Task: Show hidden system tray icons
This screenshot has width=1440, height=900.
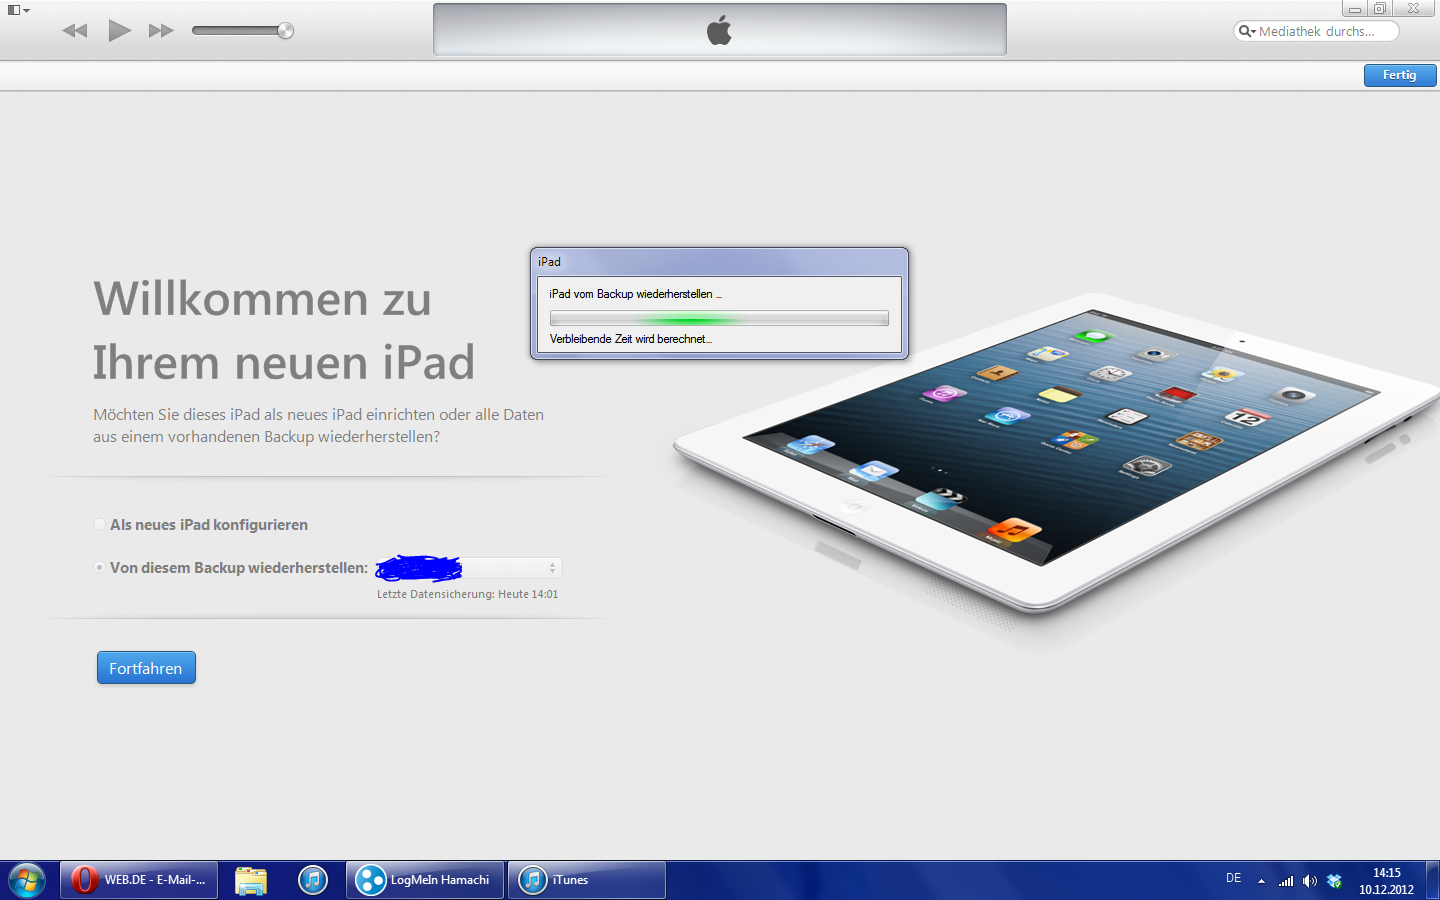Action: click(1261, 881)
